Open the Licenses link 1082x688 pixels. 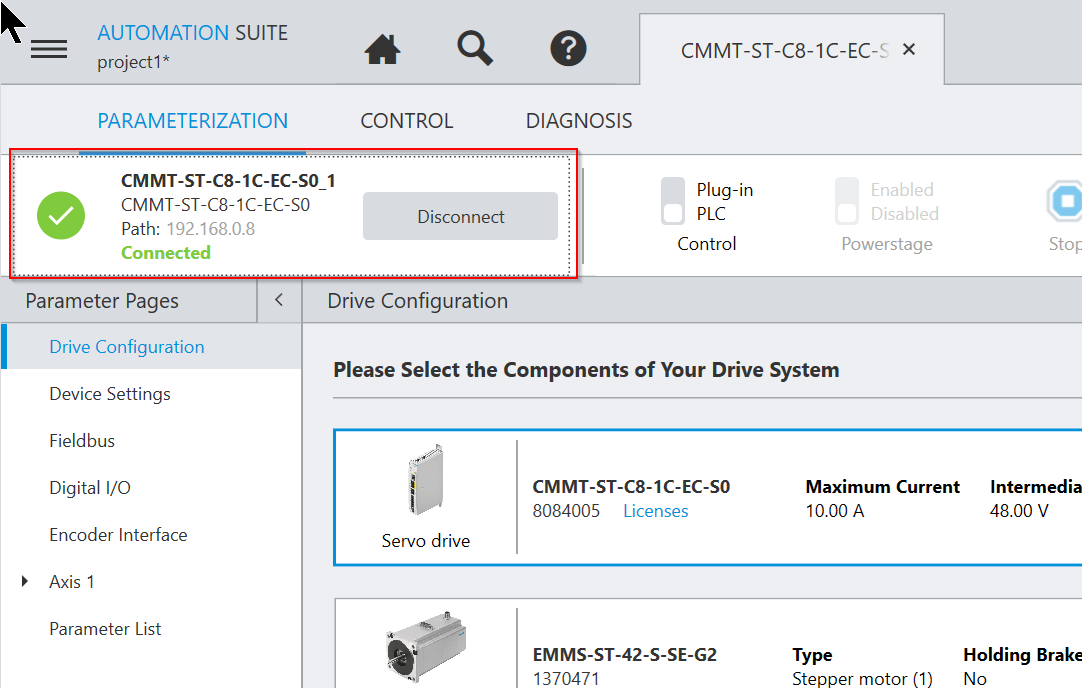coord(656,511)
